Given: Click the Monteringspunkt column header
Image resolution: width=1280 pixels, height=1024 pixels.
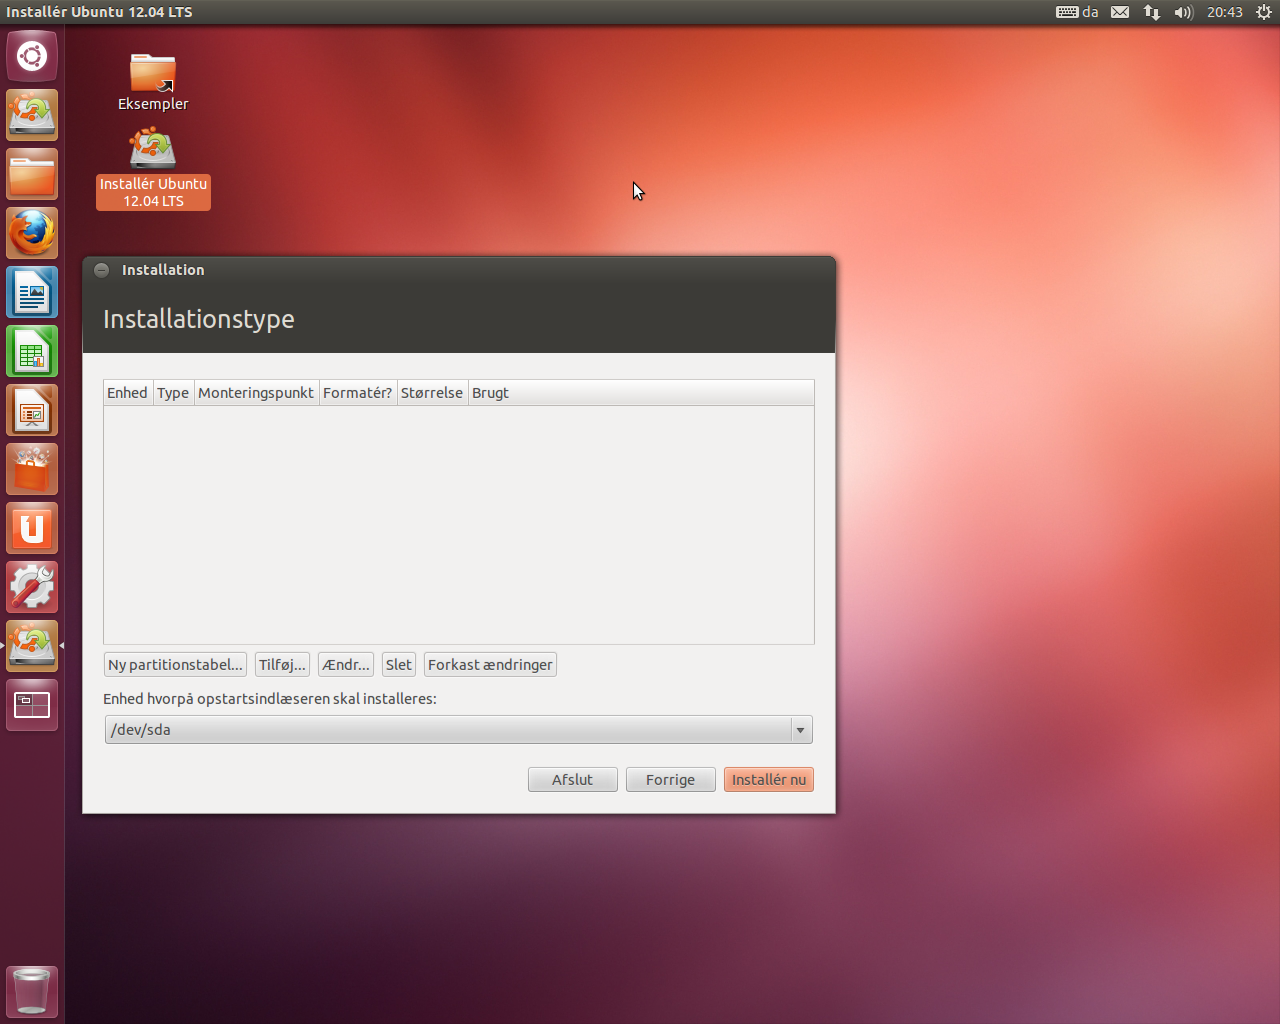Looking at the screenshot, I should (256, 393).
